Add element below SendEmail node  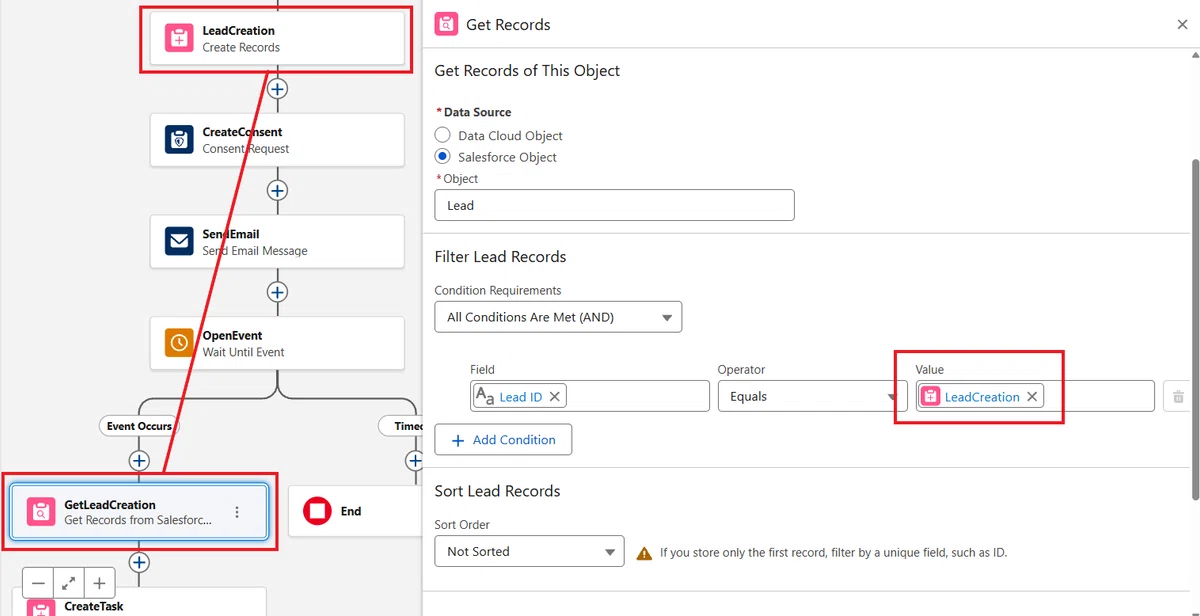[x=277, y=292]
